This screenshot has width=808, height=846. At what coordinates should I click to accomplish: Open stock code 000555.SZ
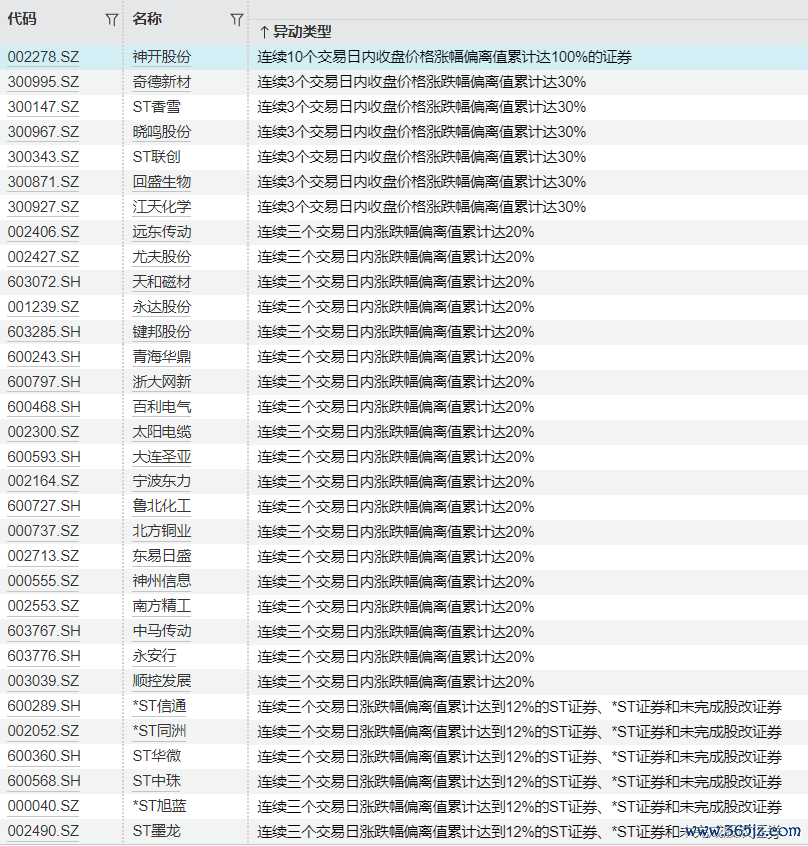(43, 581)
